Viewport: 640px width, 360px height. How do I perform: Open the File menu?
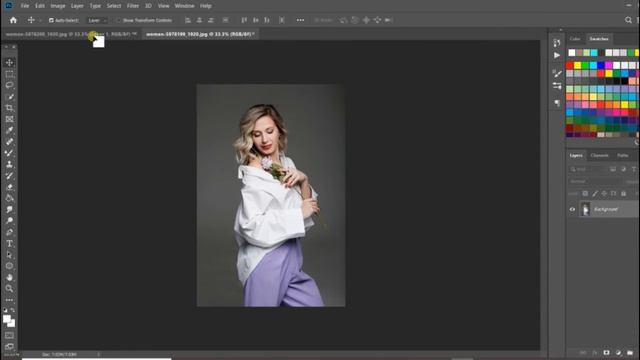tap(25, 6)
